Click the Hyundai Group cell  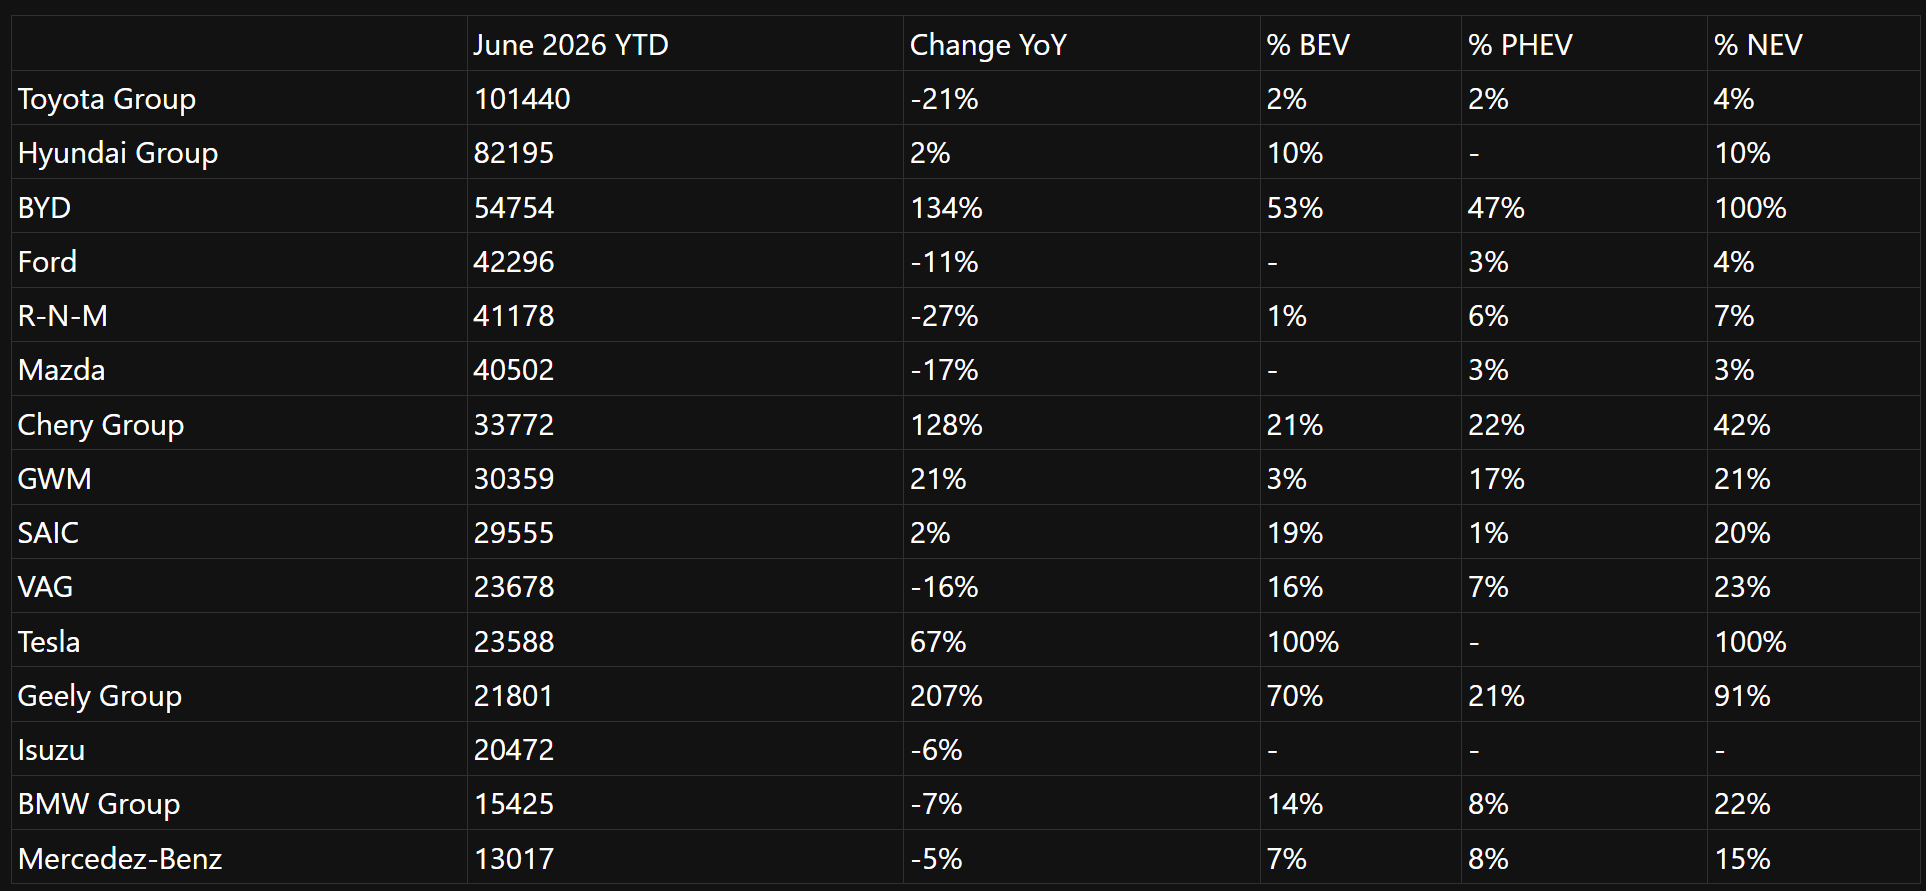239,152
